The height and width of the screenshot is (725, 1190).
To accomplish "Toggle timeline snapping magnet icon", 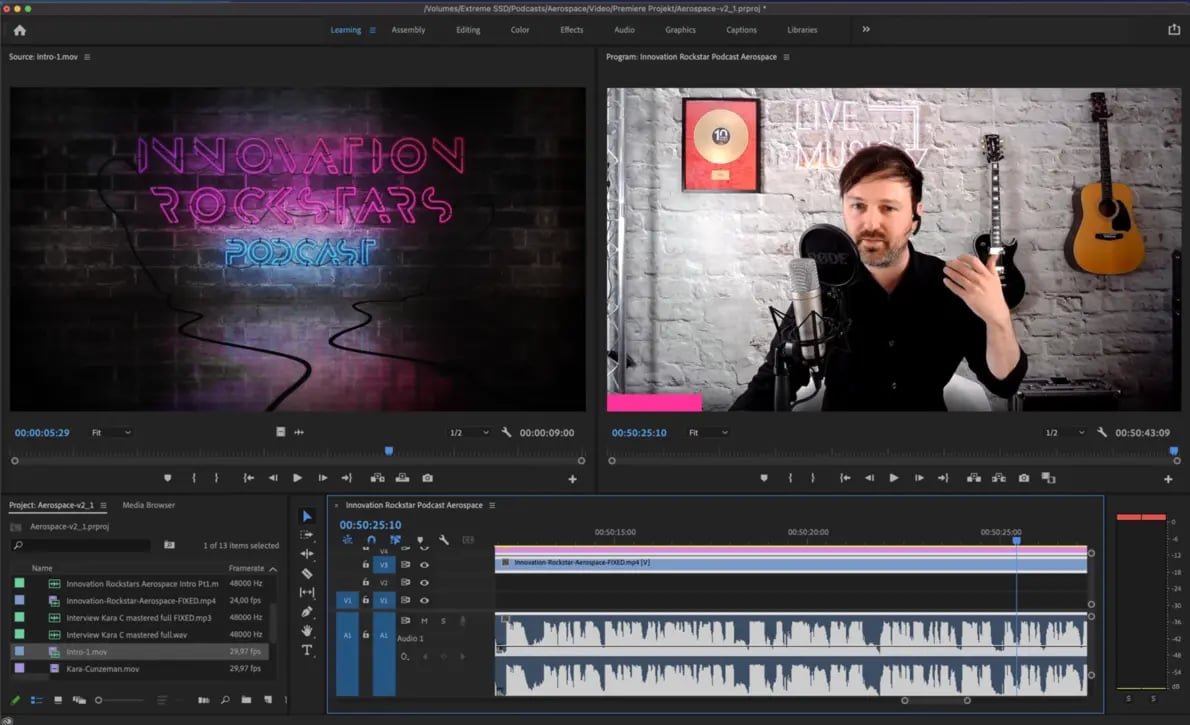I will point(371,540).
